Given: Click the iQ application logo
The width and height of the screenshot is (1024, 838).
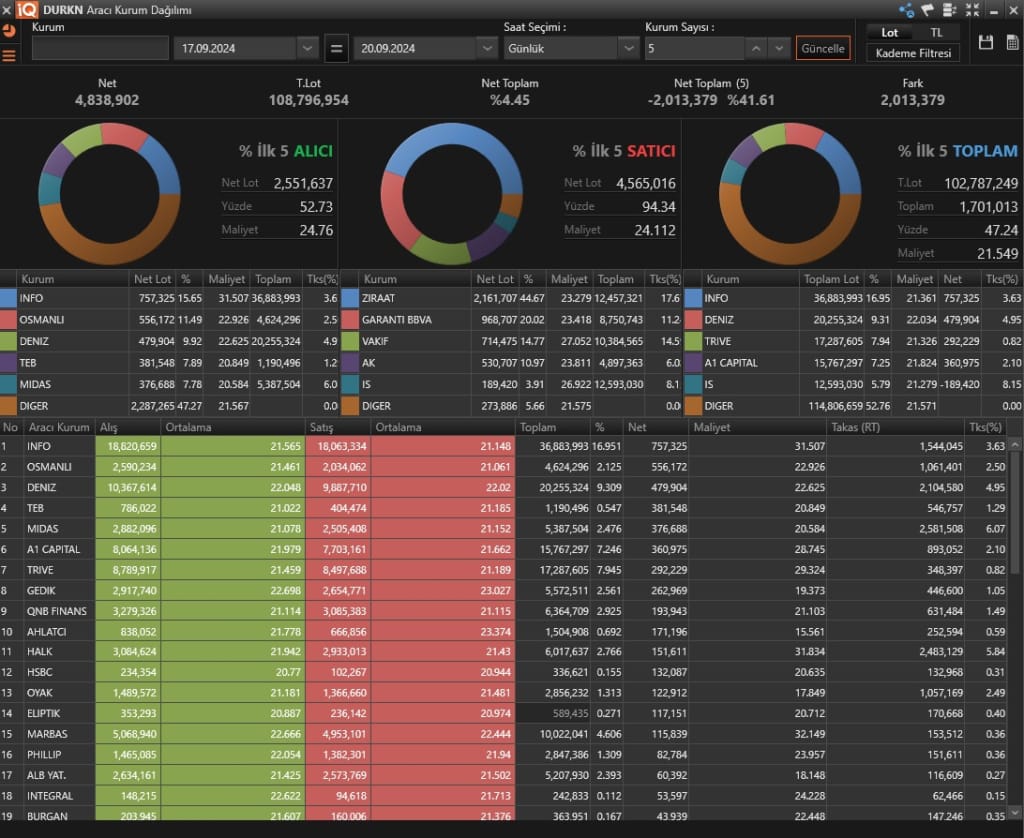Looking at the screenshot, I should 27,9.
